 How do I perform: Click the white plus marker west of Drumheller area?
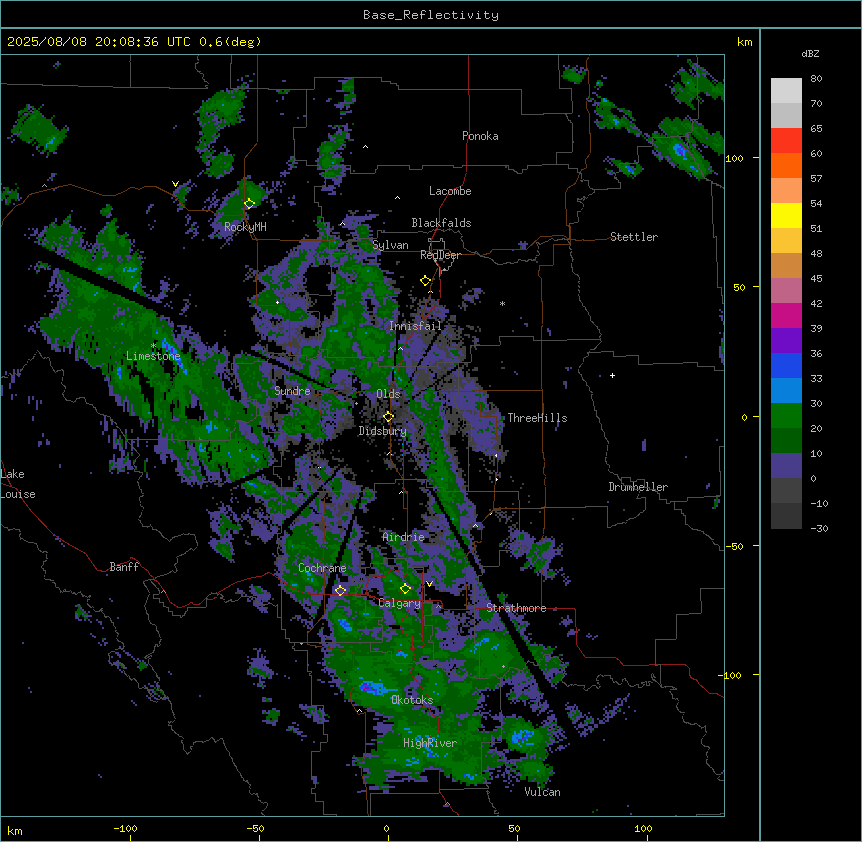pos(612,375)
